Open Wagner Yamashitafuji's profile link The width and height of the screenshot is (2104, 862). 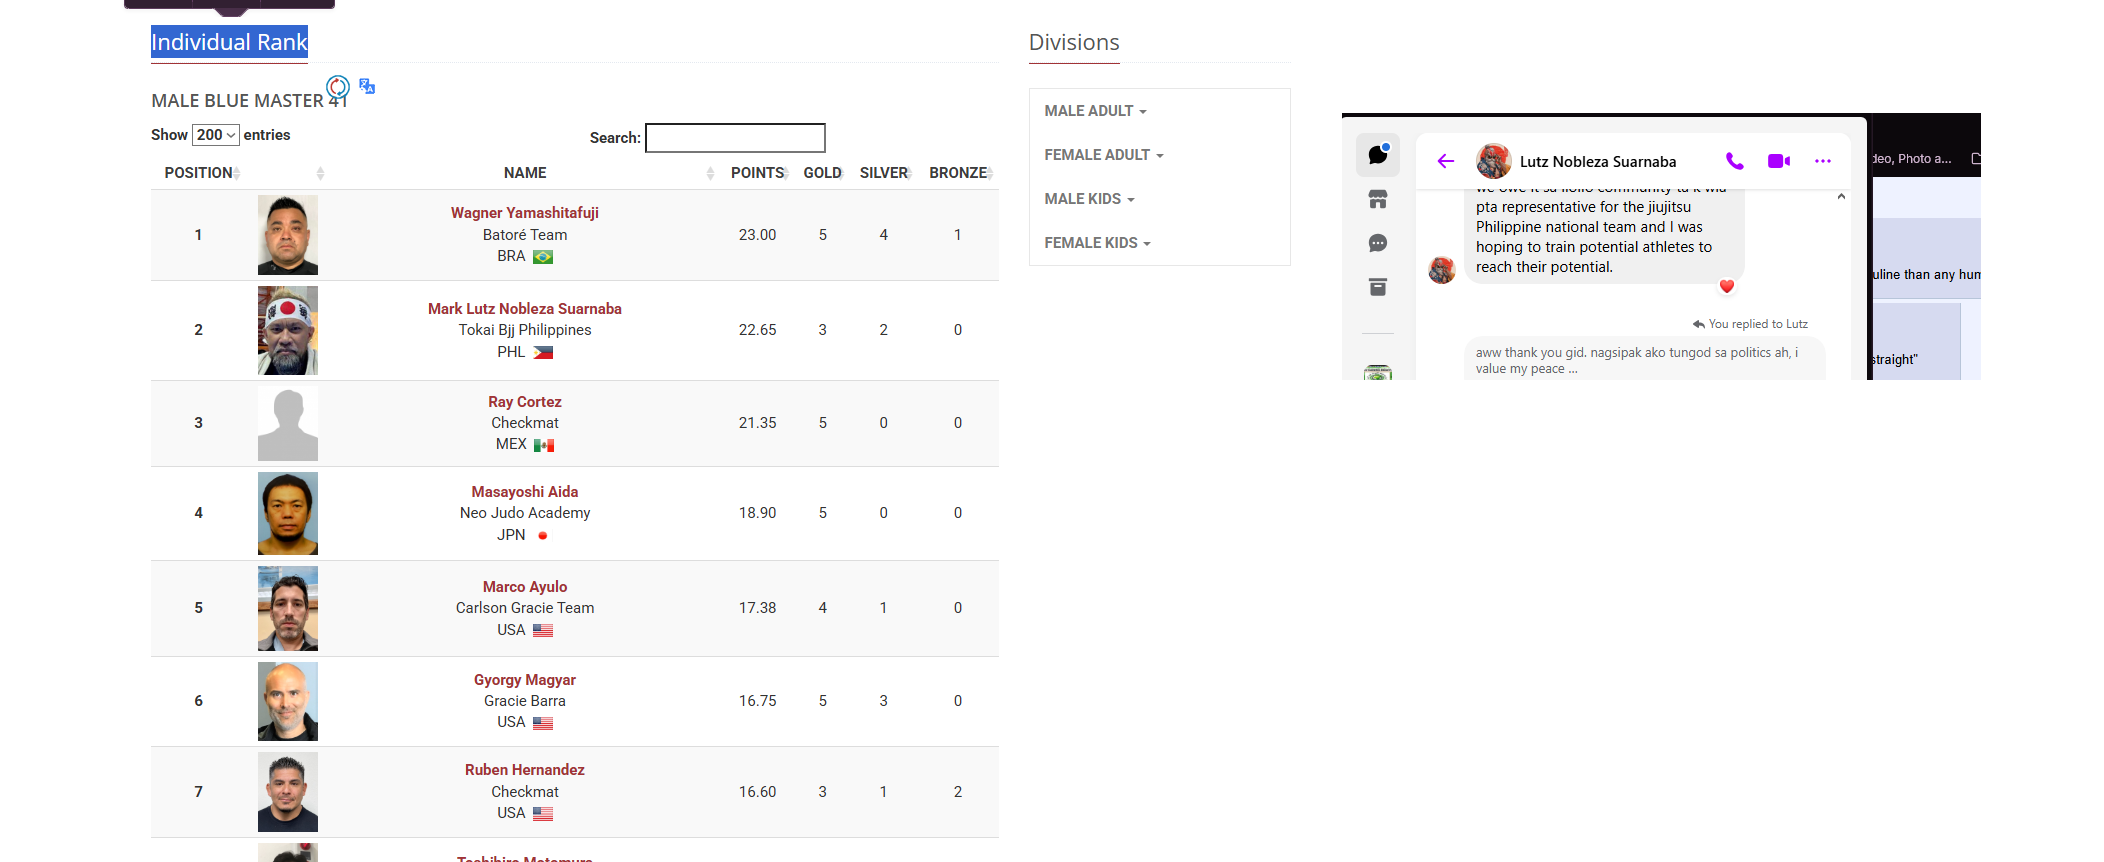pos(525,213)
